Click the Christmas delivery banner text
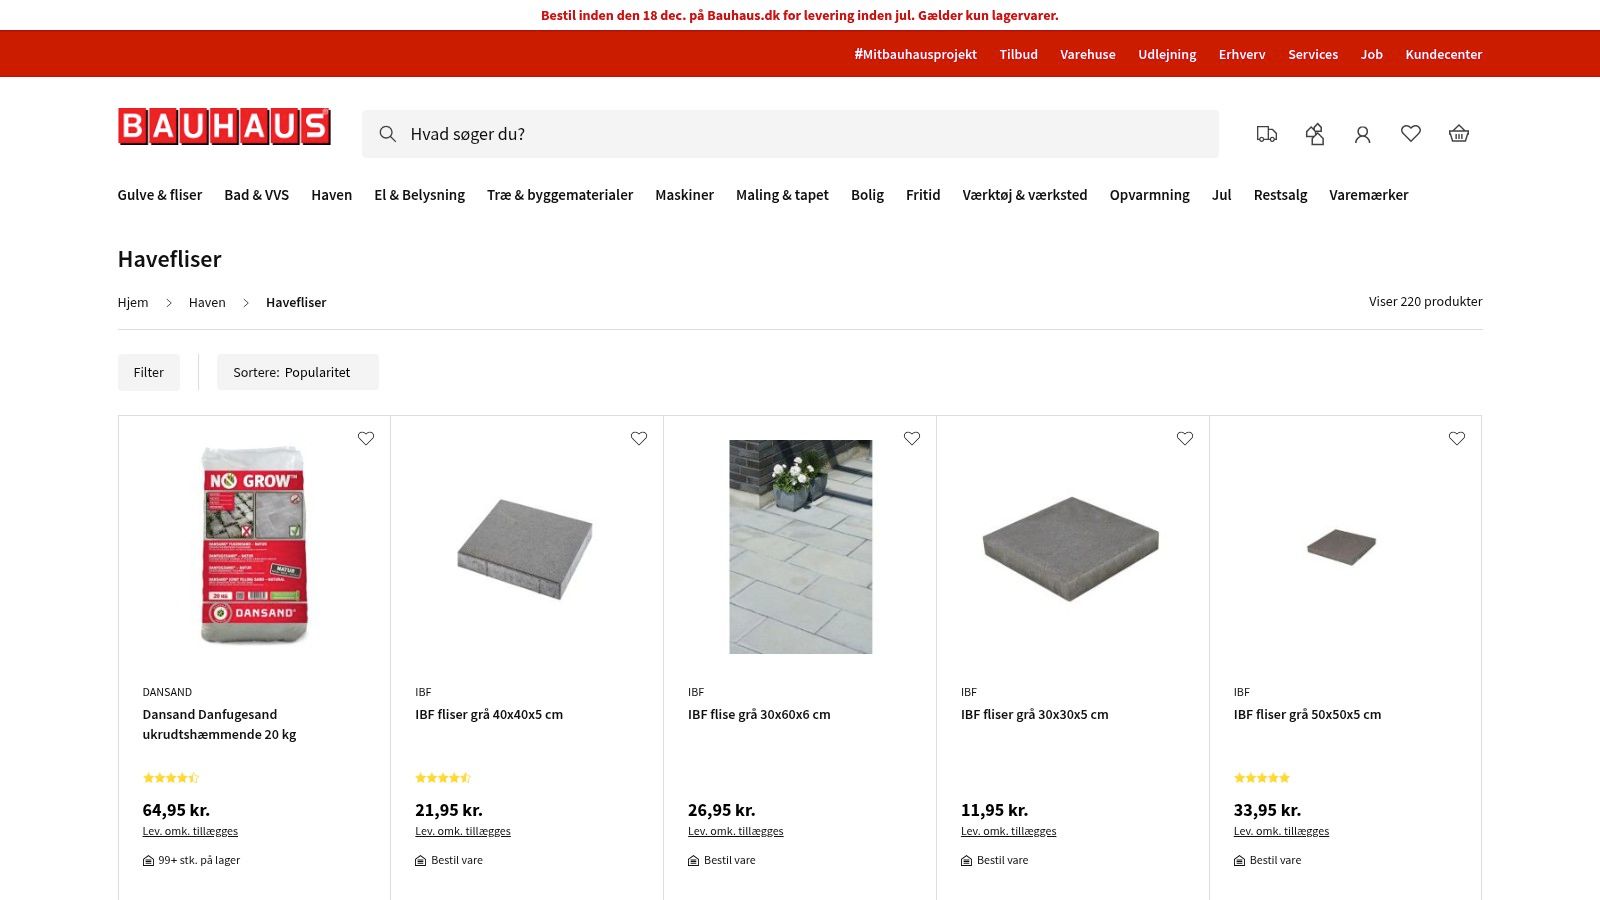Image resolution: width=1600 pixels, height=900 pixels. [x=800, y=15]
